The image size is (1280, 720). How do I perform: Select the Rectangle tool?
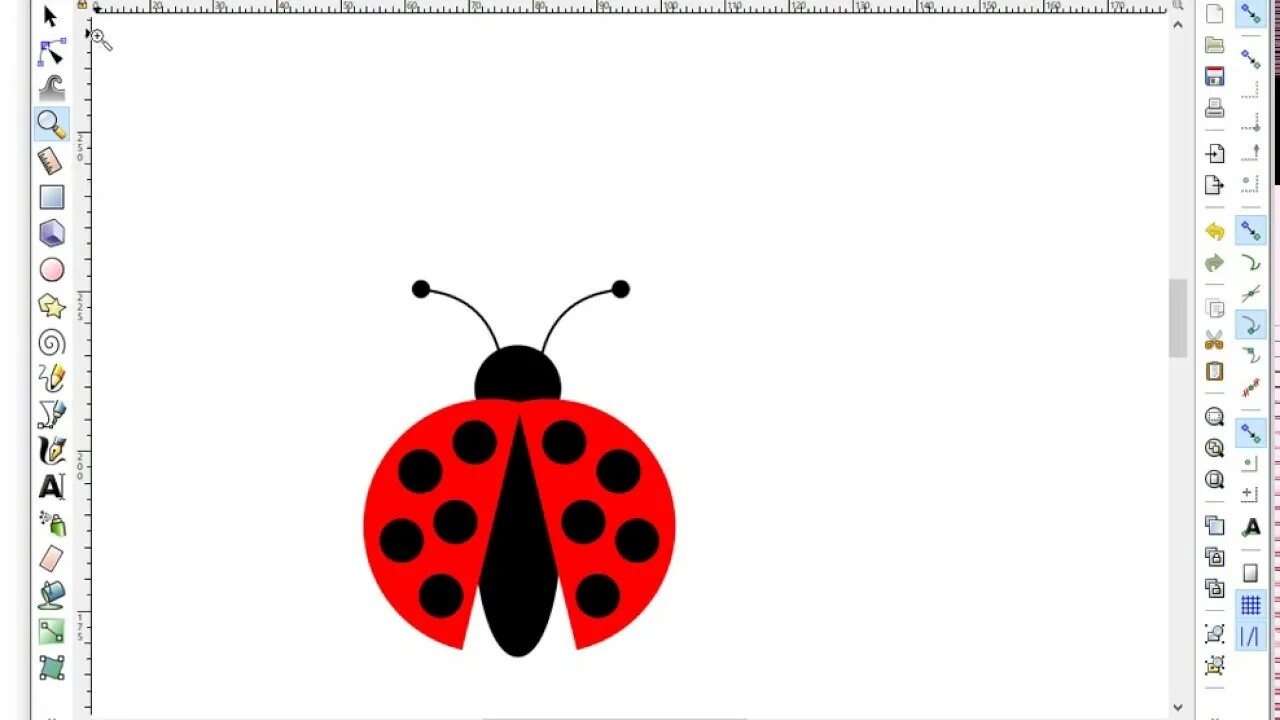(x=51, y=197)
